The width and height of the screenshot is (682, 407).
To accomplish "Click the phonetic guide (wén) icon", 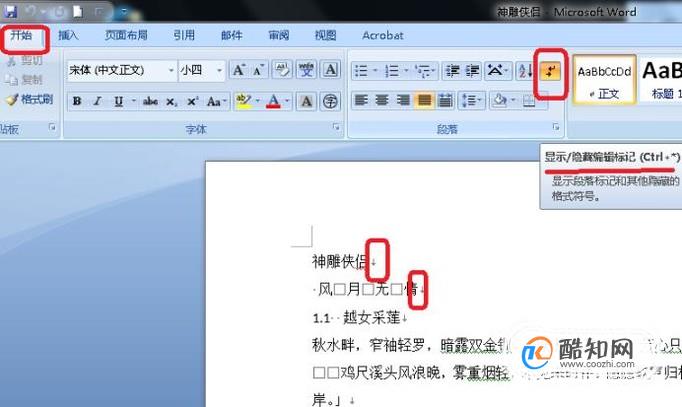I will pyautogui.click(x=306, y=70).
